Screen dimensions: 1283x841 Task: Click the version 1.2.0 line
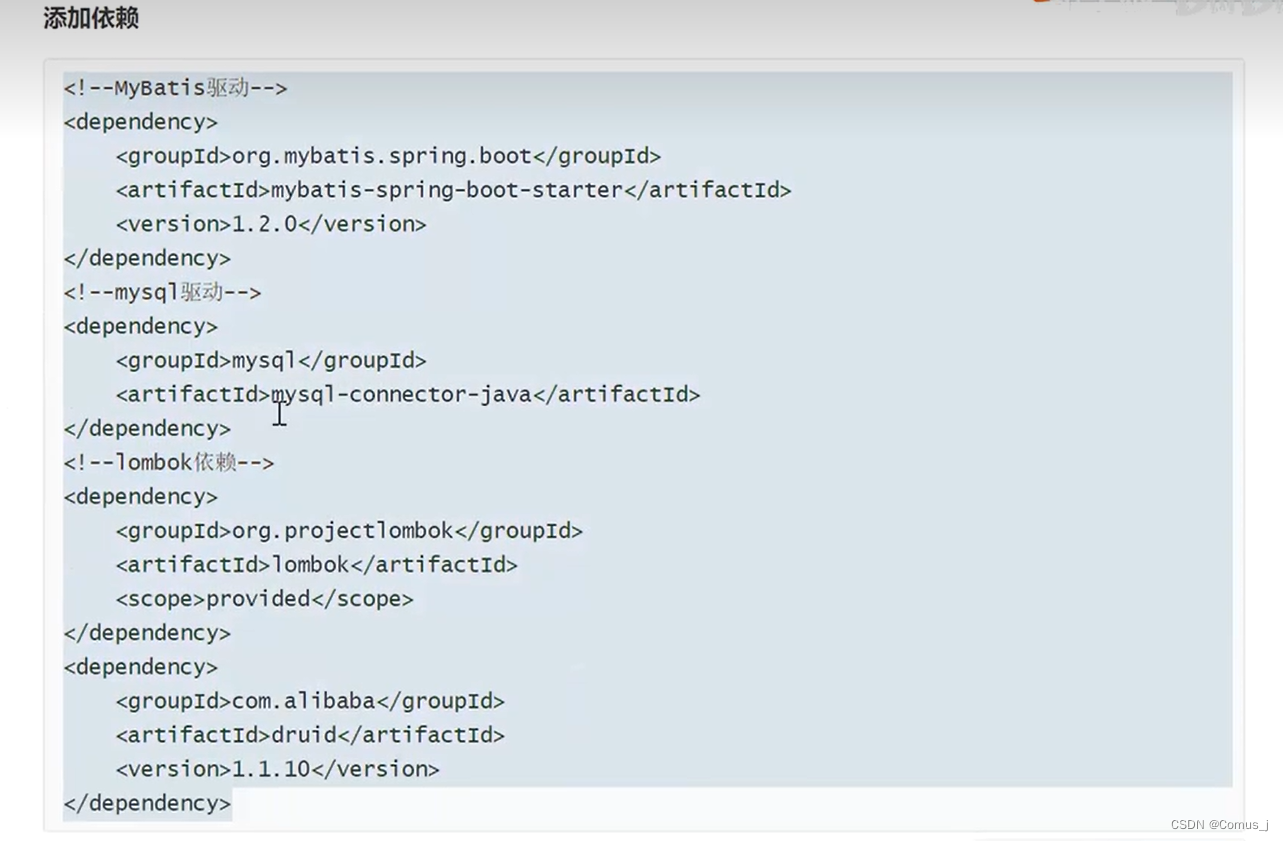click(271, 224)
